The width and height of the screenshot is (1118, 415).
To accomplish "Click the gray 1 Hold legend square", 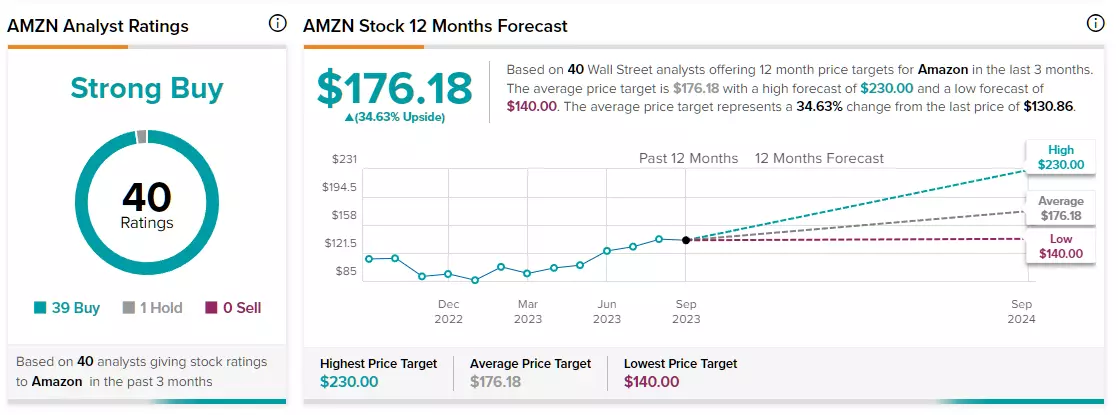I will [129, 308].
